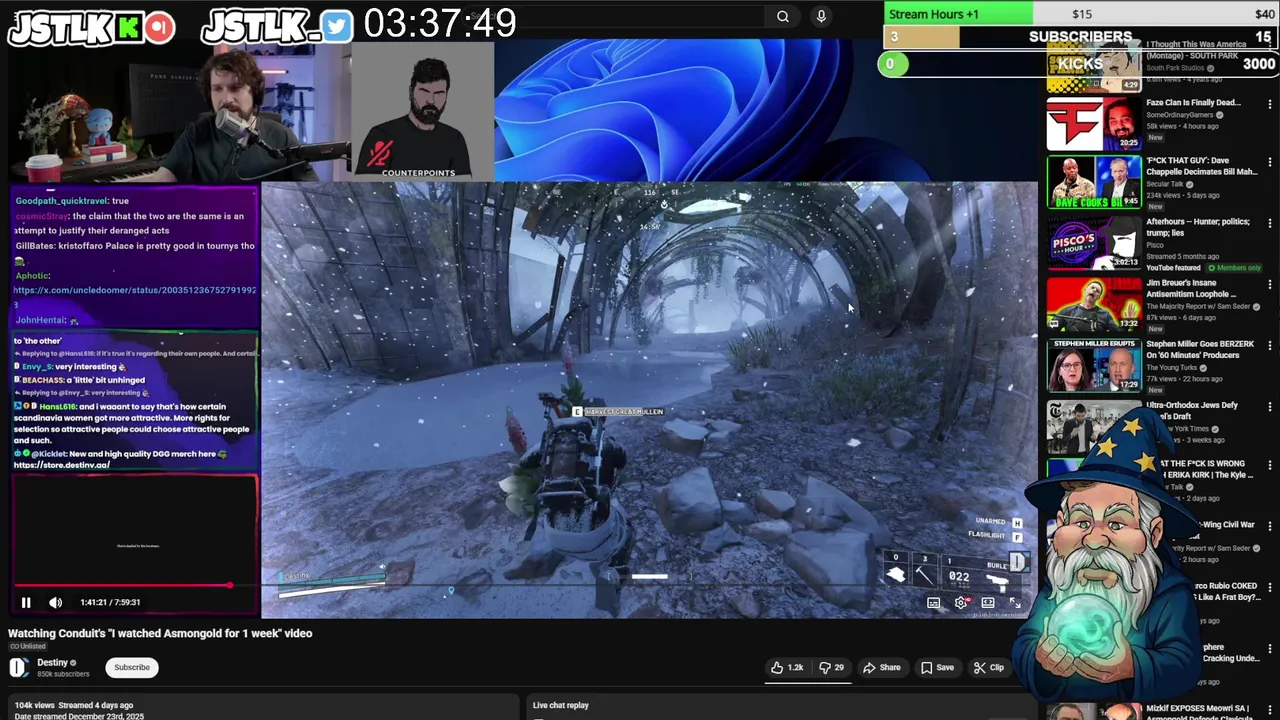Open the x.com uncledoomer link in chat
1280x720 pixels.
[135, 290]
